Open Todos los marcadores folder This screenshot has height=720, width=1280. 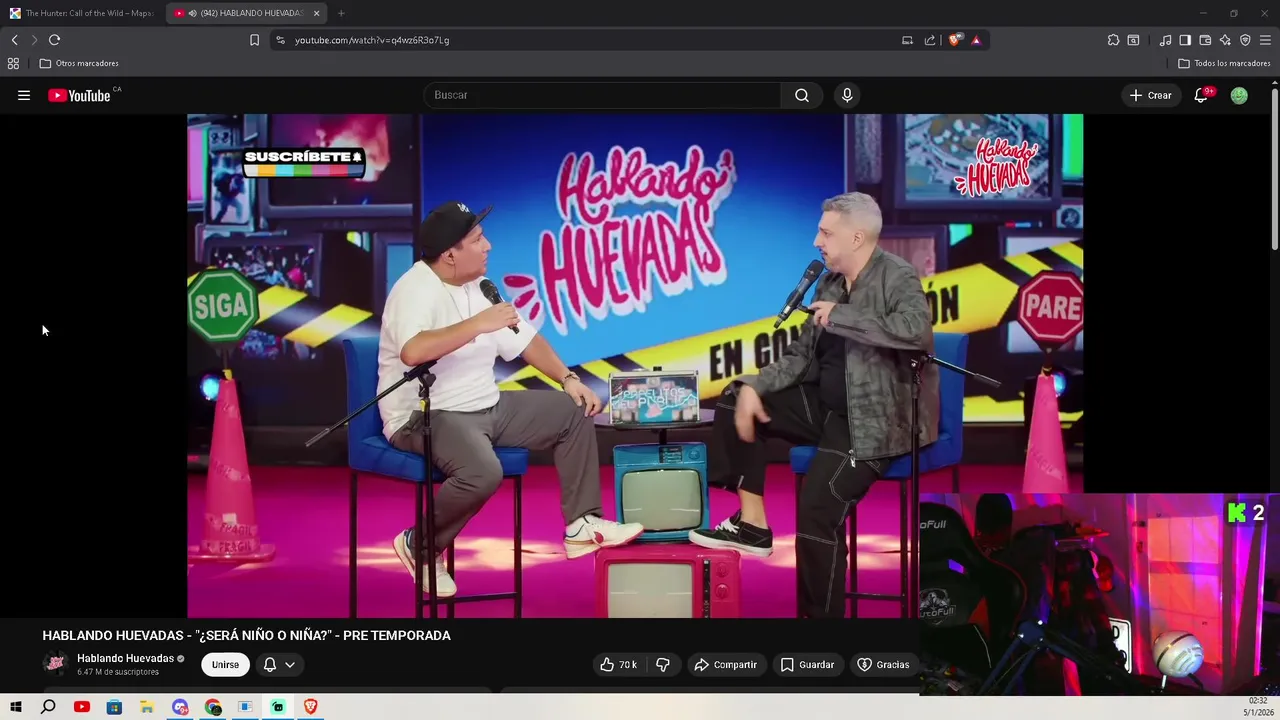[x=1224, y=63]
